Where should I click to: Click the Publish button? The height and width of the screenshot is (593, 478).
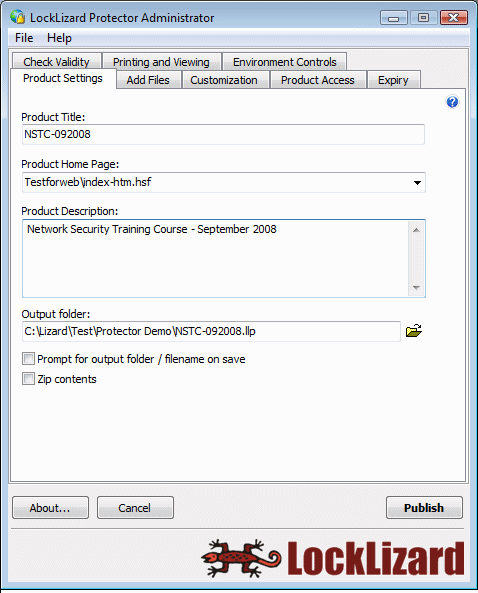point(424,508)
